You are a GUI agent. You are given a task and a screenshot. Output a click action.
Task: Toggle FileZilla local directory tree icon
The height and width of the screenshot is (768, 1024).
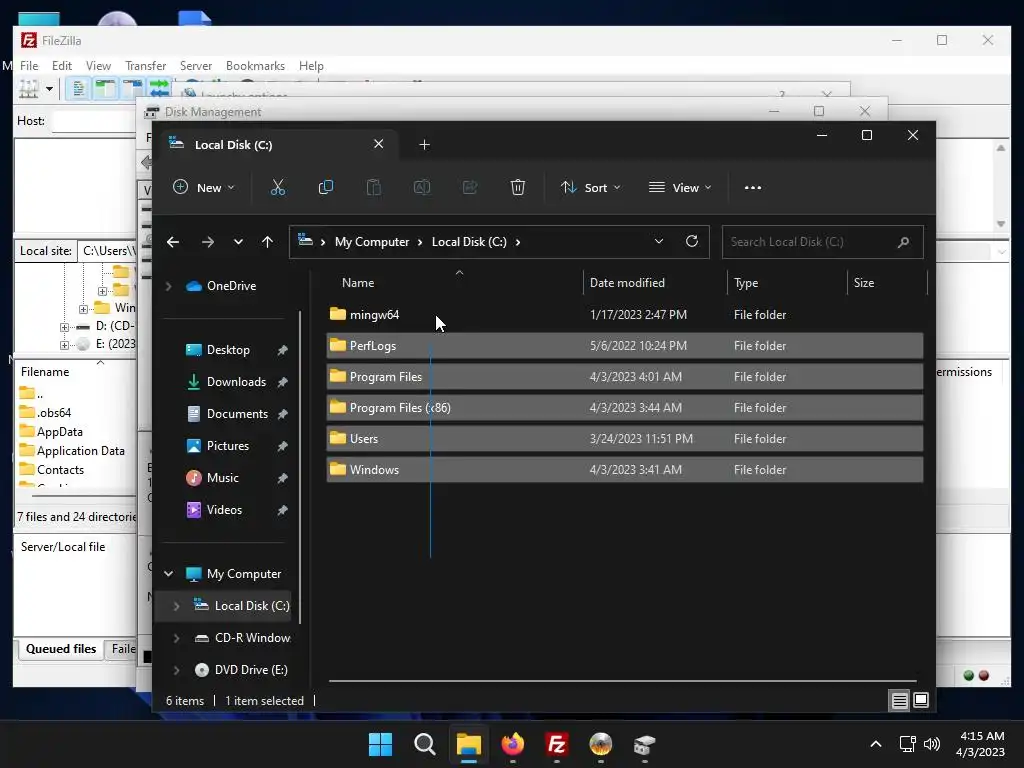coord(104,88)
